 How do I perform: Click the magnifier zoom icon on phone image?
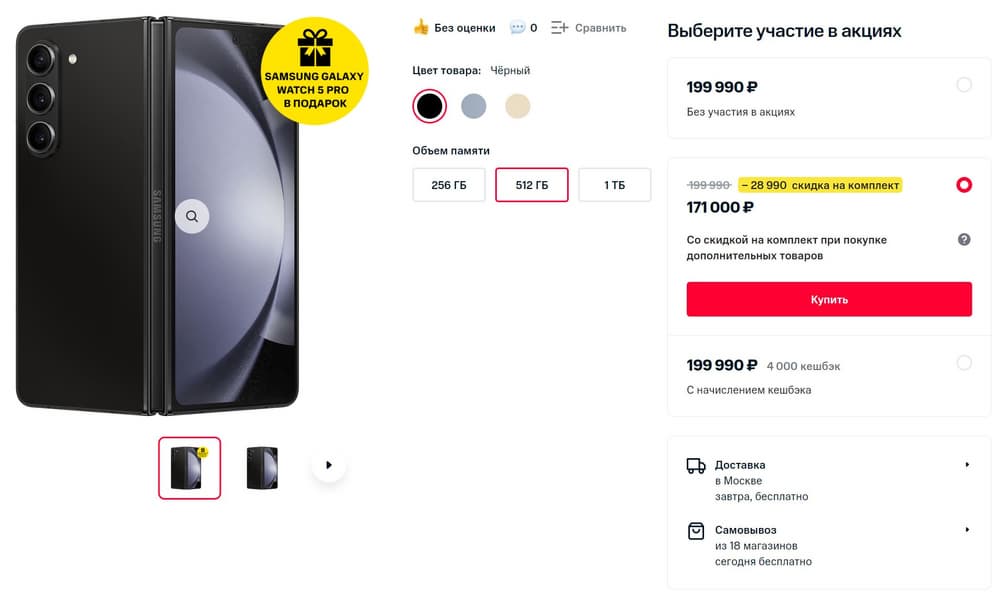[x=192, y=216]
